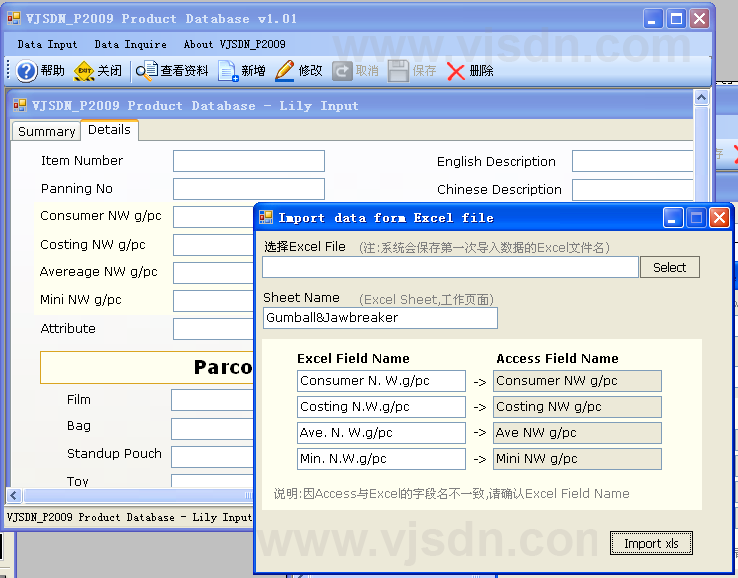
Task: Close the main VJSDN_P2009 window
Action: 699,19
